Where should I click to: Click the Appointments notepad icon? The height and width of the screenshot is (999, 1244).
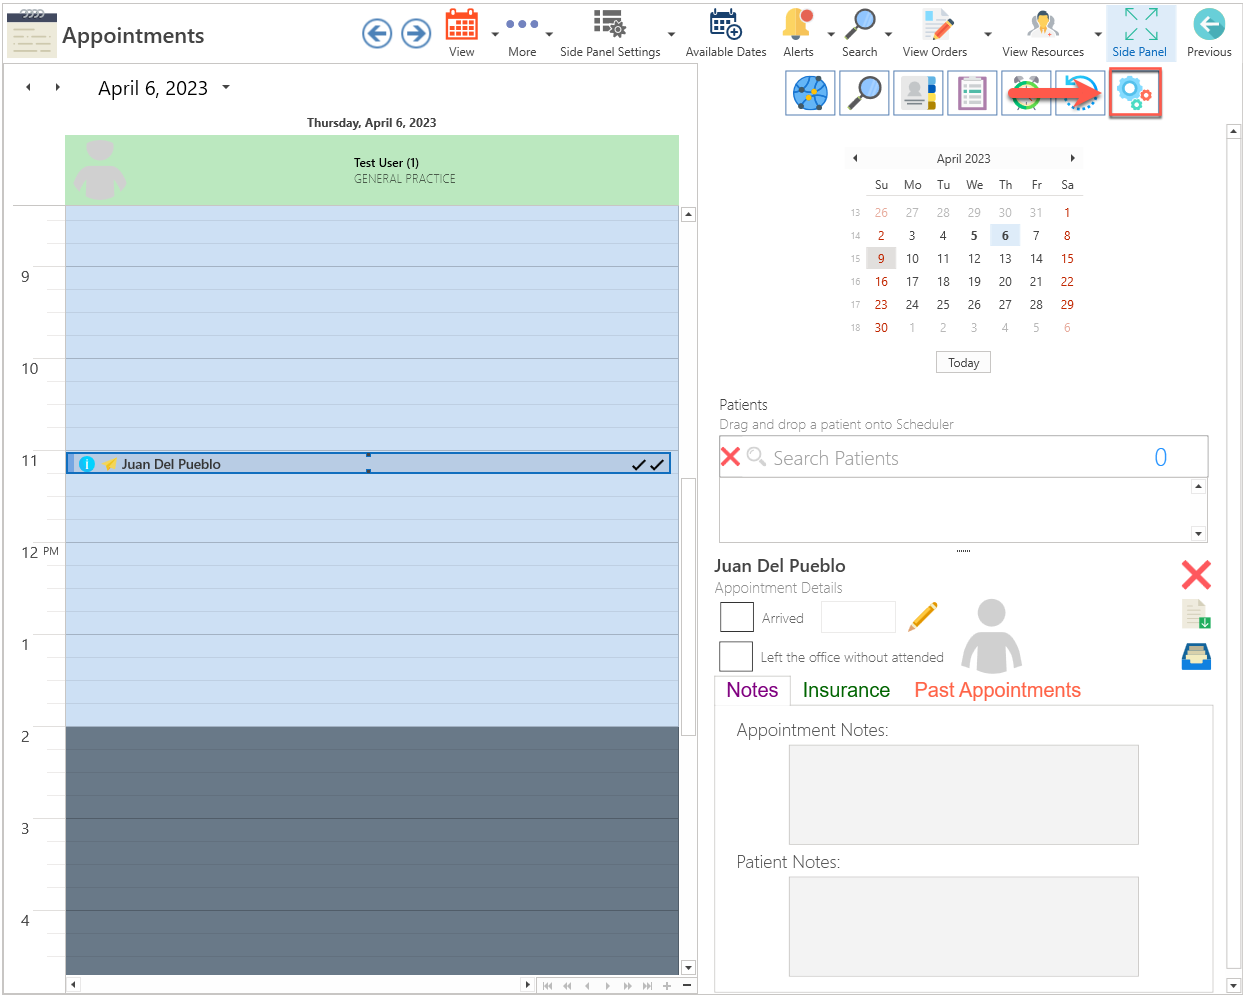click(32, 35)
